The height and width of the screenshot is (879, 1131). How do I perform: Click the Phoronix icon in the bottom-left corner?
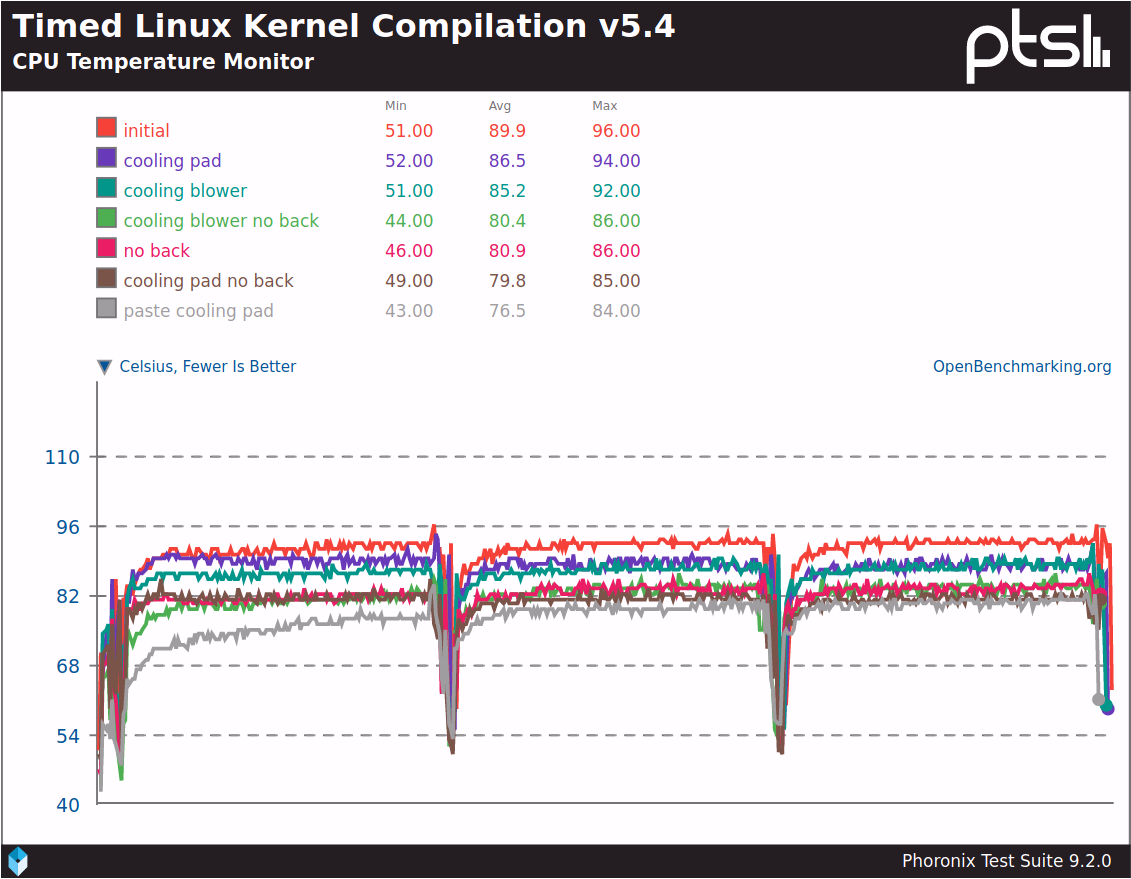18,861
